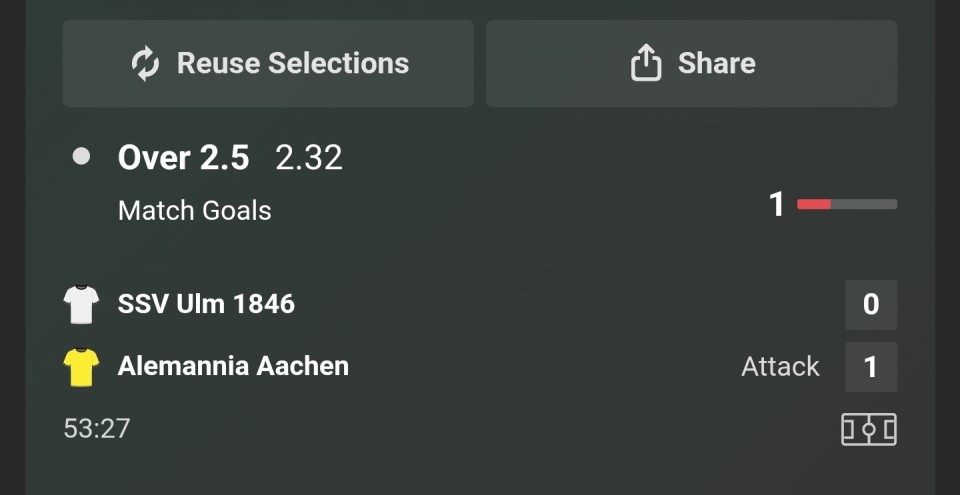Click SSV Ulm's white jersey icon
The height and width of the screenshot is (495, 960).
click(82, 304)
